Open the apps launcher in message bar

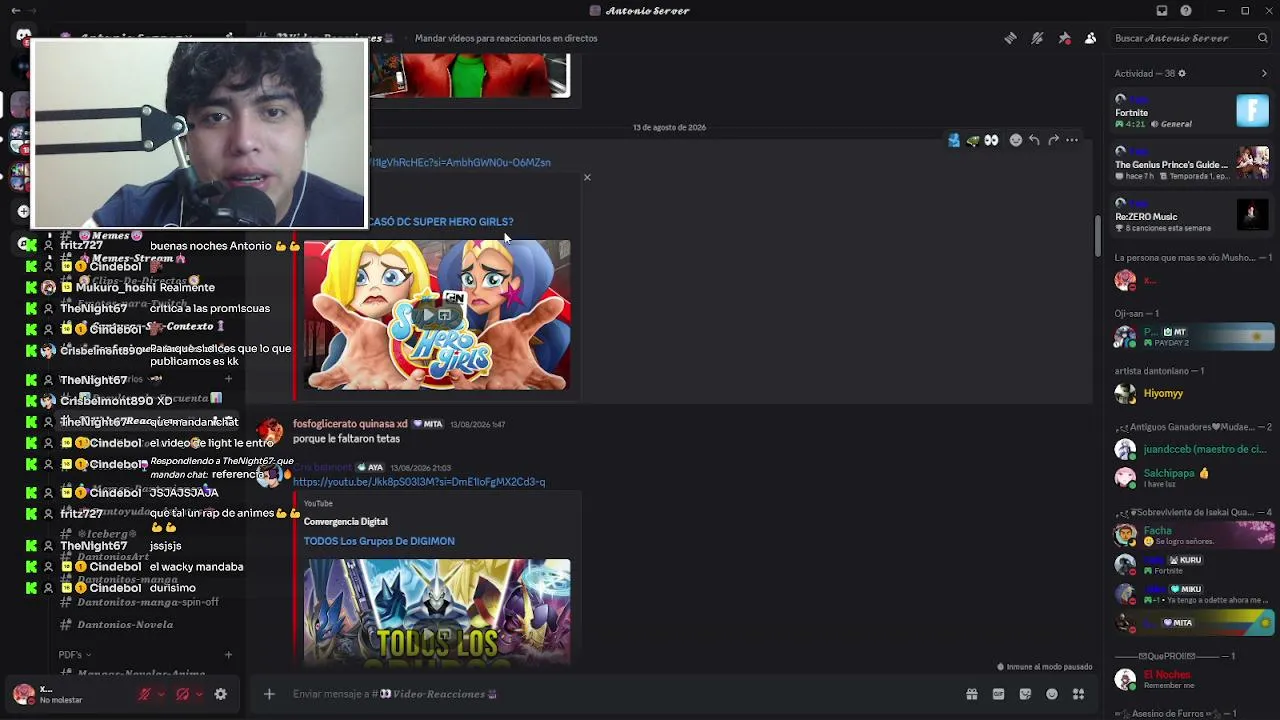click(x=1078, y=694)
